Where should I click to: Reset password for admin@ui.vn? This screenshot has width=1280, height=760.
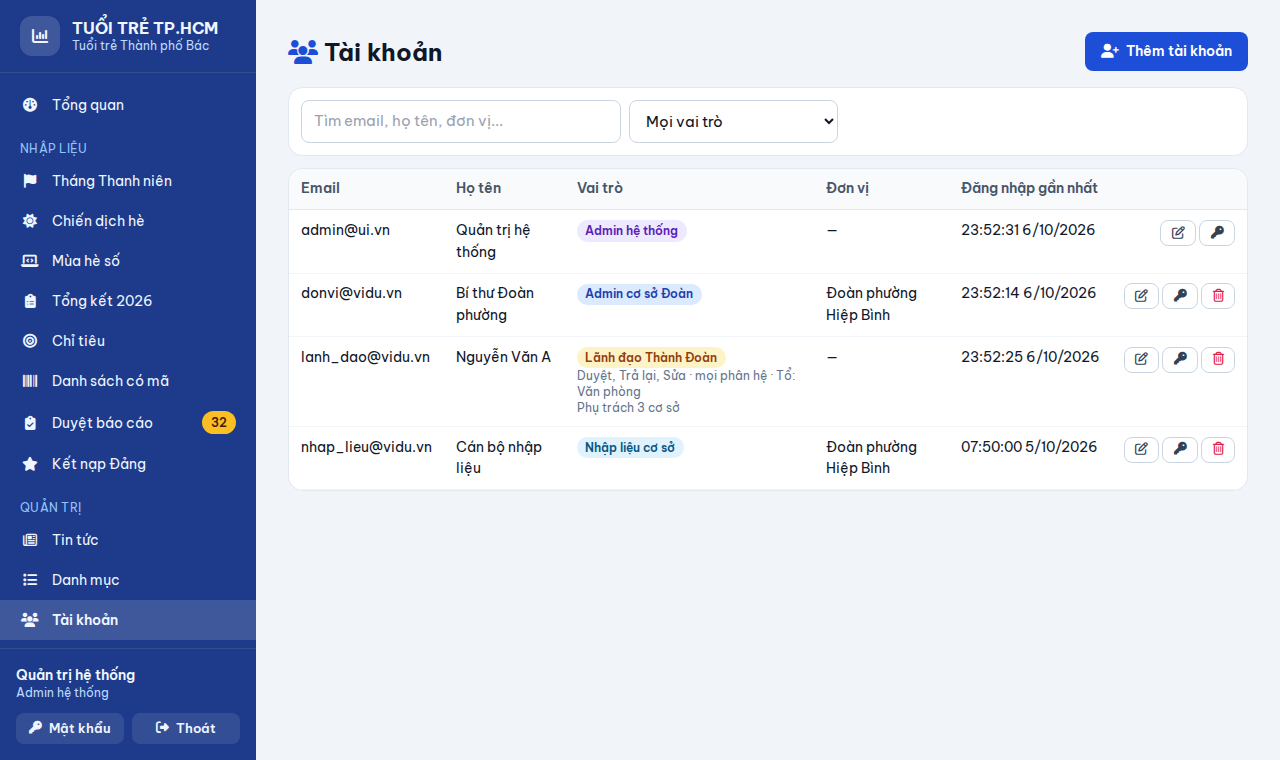coord(1217,233)
